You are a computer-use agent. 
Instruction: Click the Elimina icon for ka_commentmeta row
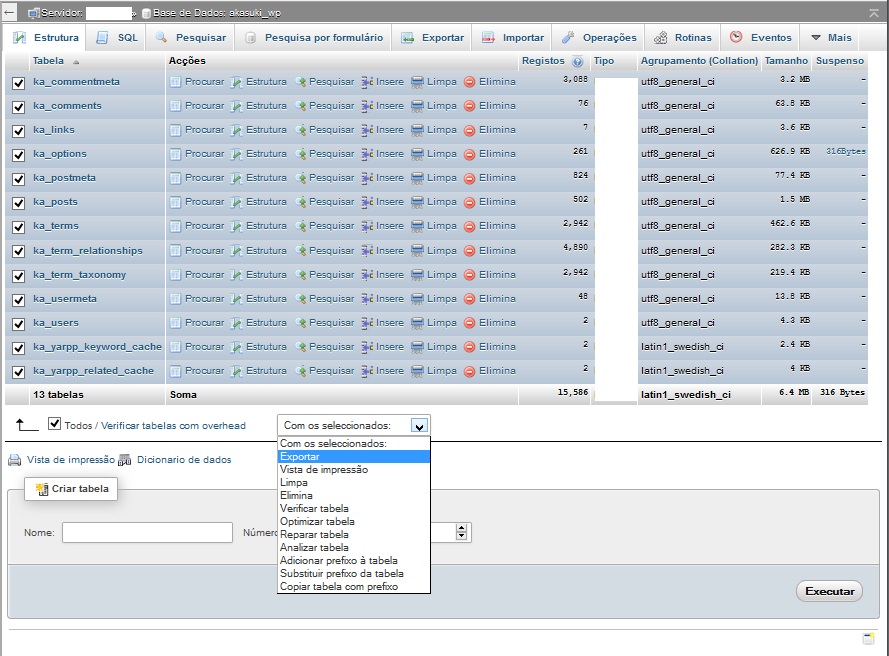point(469,82)
